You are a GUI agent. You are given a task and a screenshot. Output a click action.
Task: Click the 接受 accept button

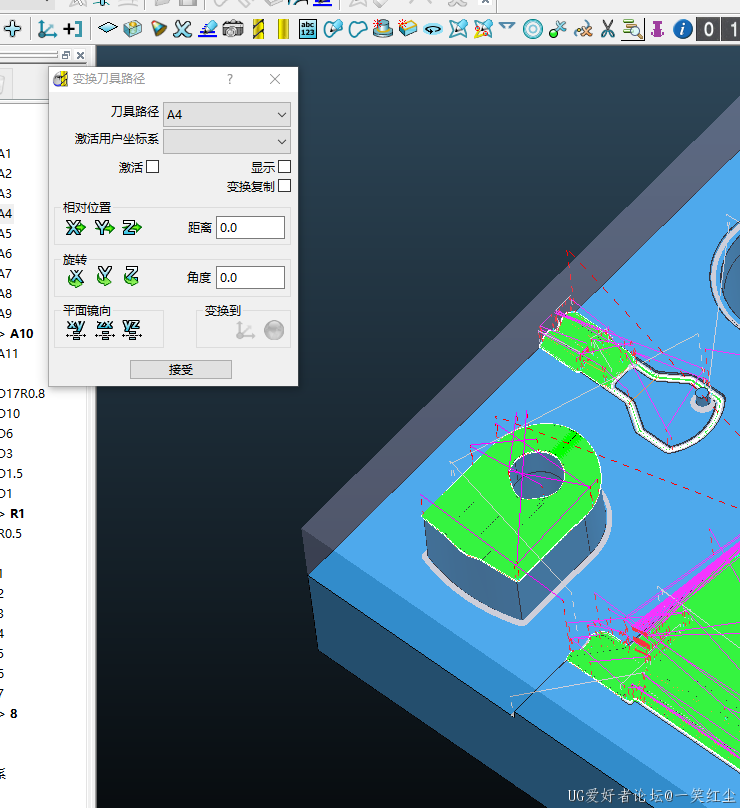[x=181, y=369]
